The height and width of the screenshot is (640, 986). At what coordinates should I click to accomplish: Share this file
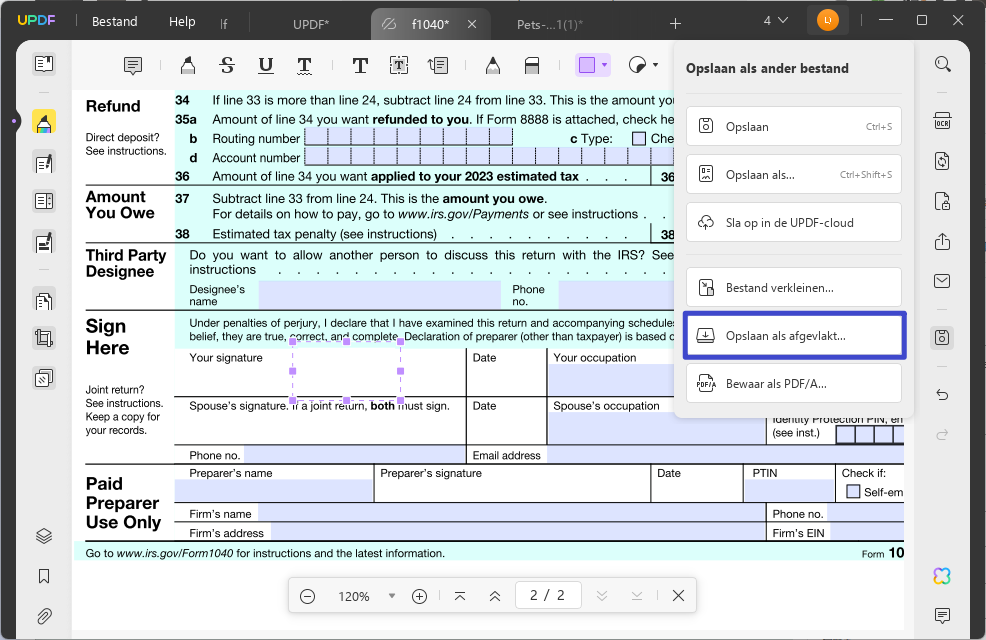click(x=942, y=241)
